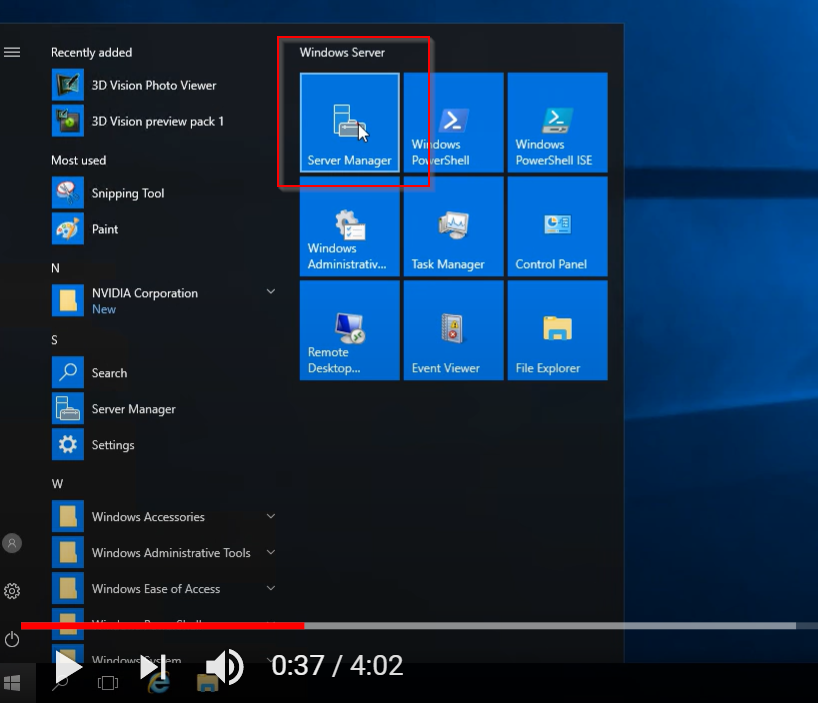This screenshot has width=818, height=703.
Task: Open the Windows Administrative Tools tile
Action: (350, 226)
